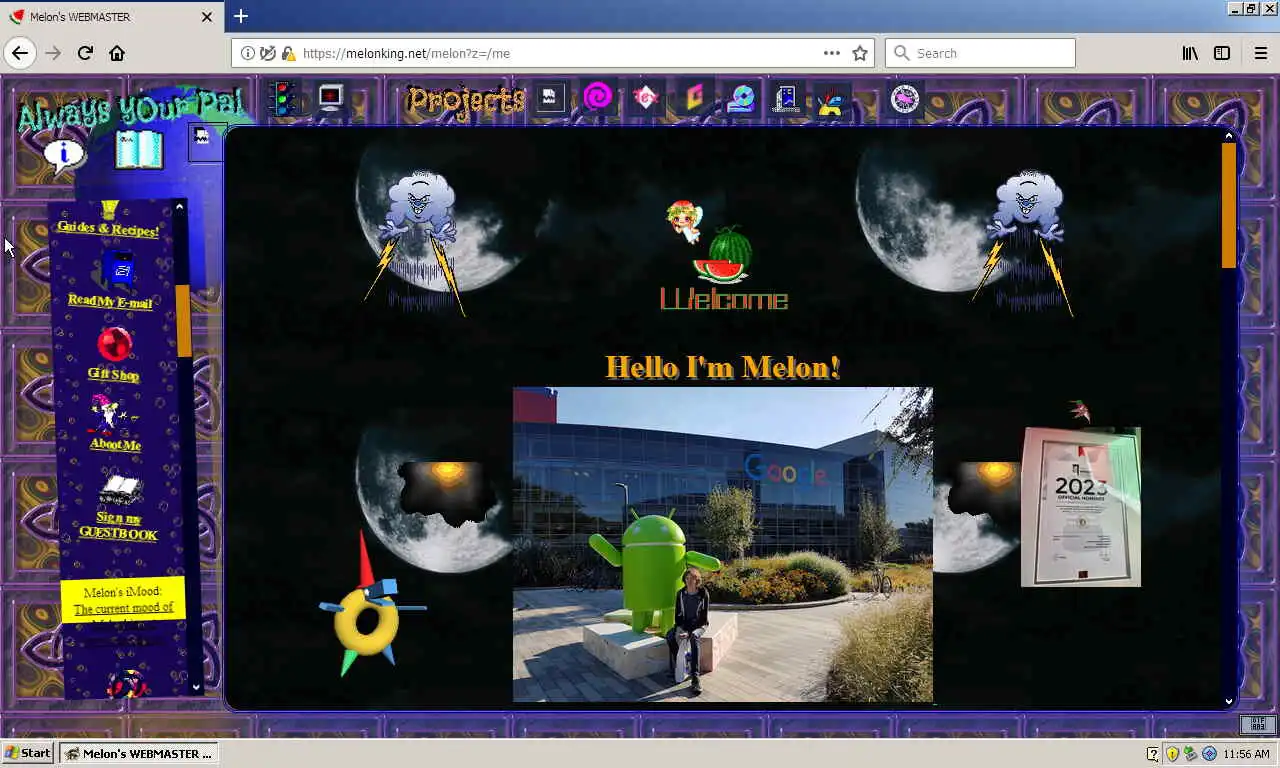Screen dimensions: 1280x768
Task: Select the Melon's WEBMASTER tab
Action: 112,17
